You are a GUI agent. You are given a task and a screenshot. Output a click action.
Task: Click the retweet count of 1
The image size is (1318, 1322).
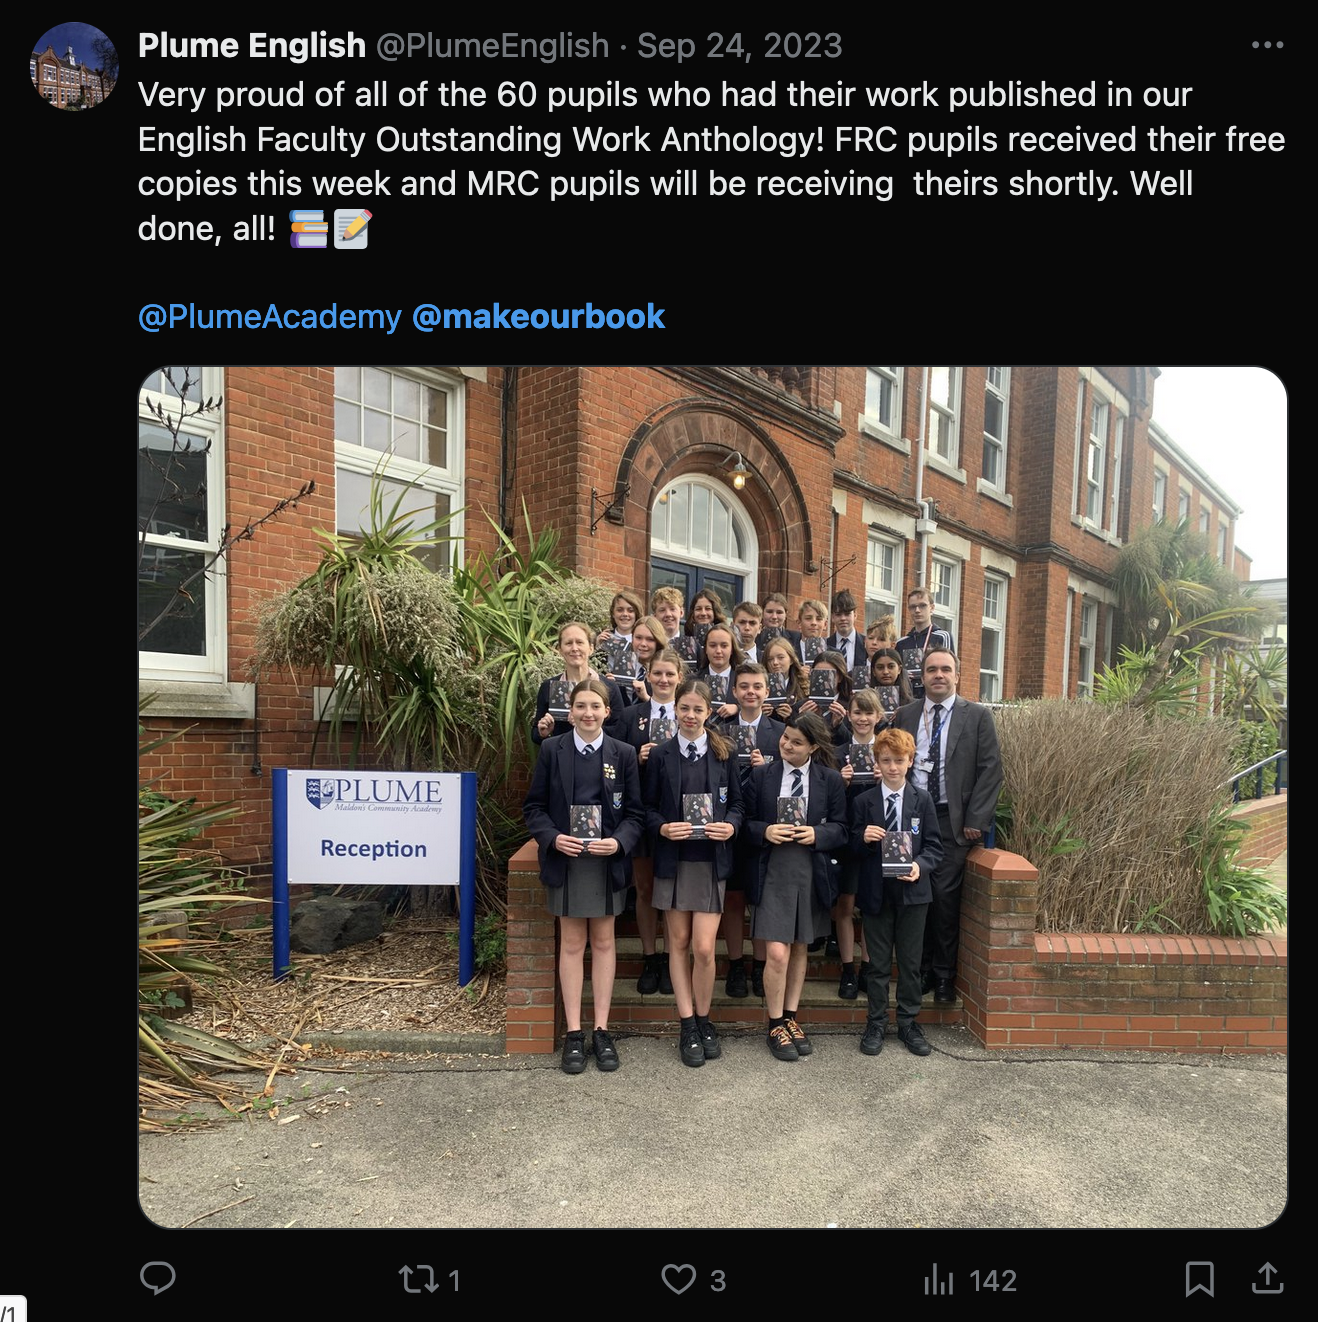tap(454, 1281)
